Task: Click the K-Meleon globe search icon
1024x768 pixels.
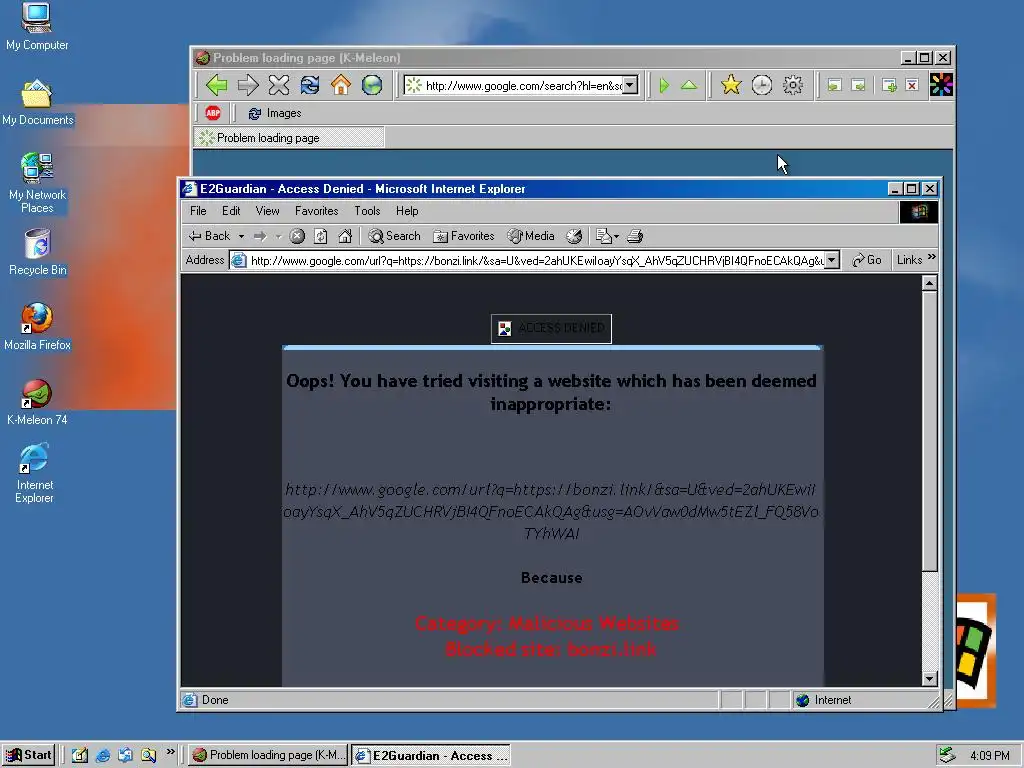Action: point(372,85)
